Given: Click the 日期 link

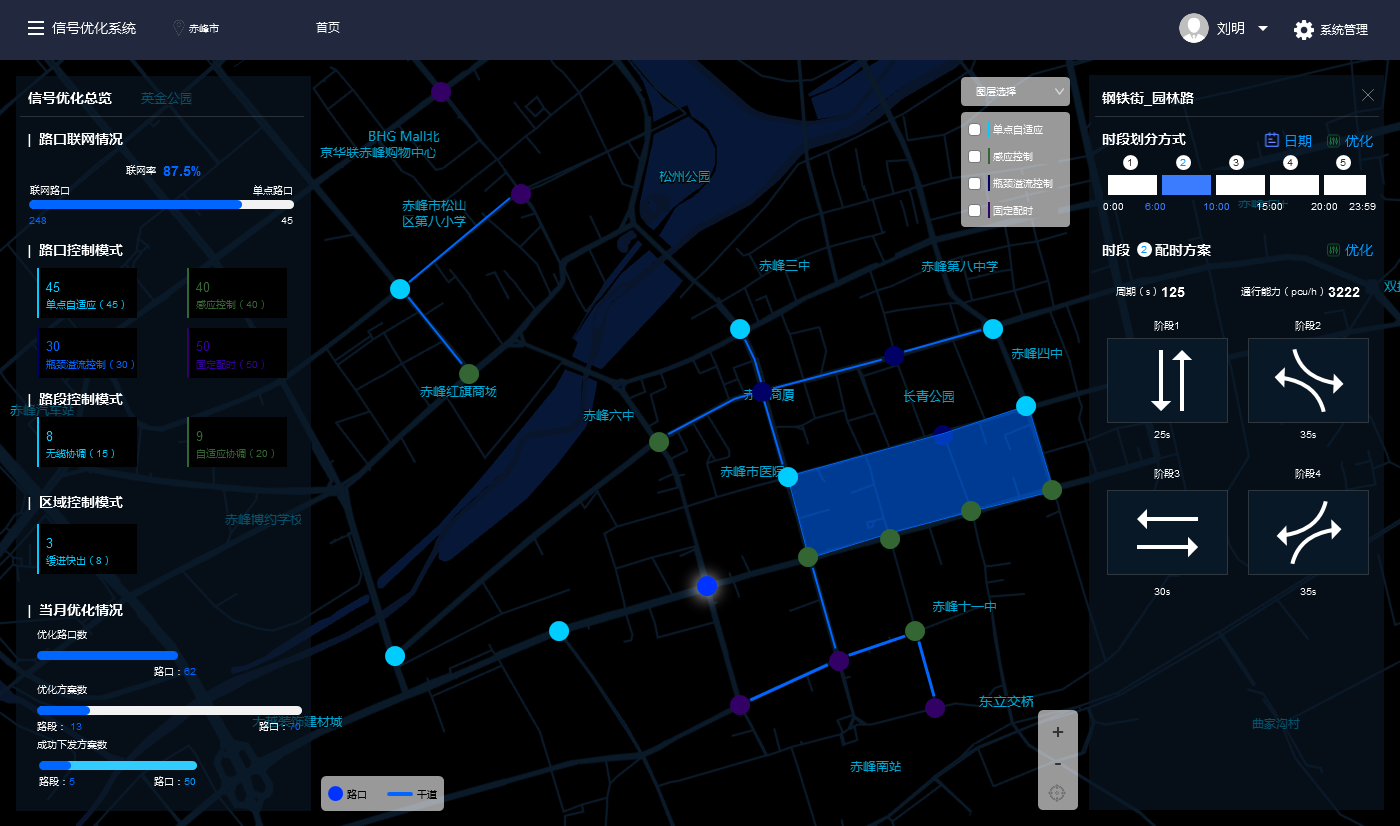Looking at the screenshot, I should tap(1298, 141).
